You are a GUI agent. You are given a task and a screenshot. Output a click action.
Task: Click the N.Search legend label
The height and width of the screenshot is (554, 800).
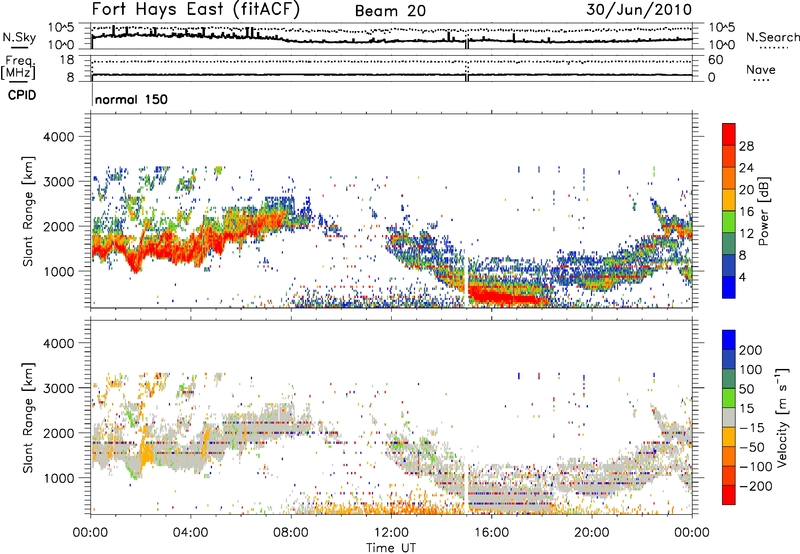click(x=766, y=34)
